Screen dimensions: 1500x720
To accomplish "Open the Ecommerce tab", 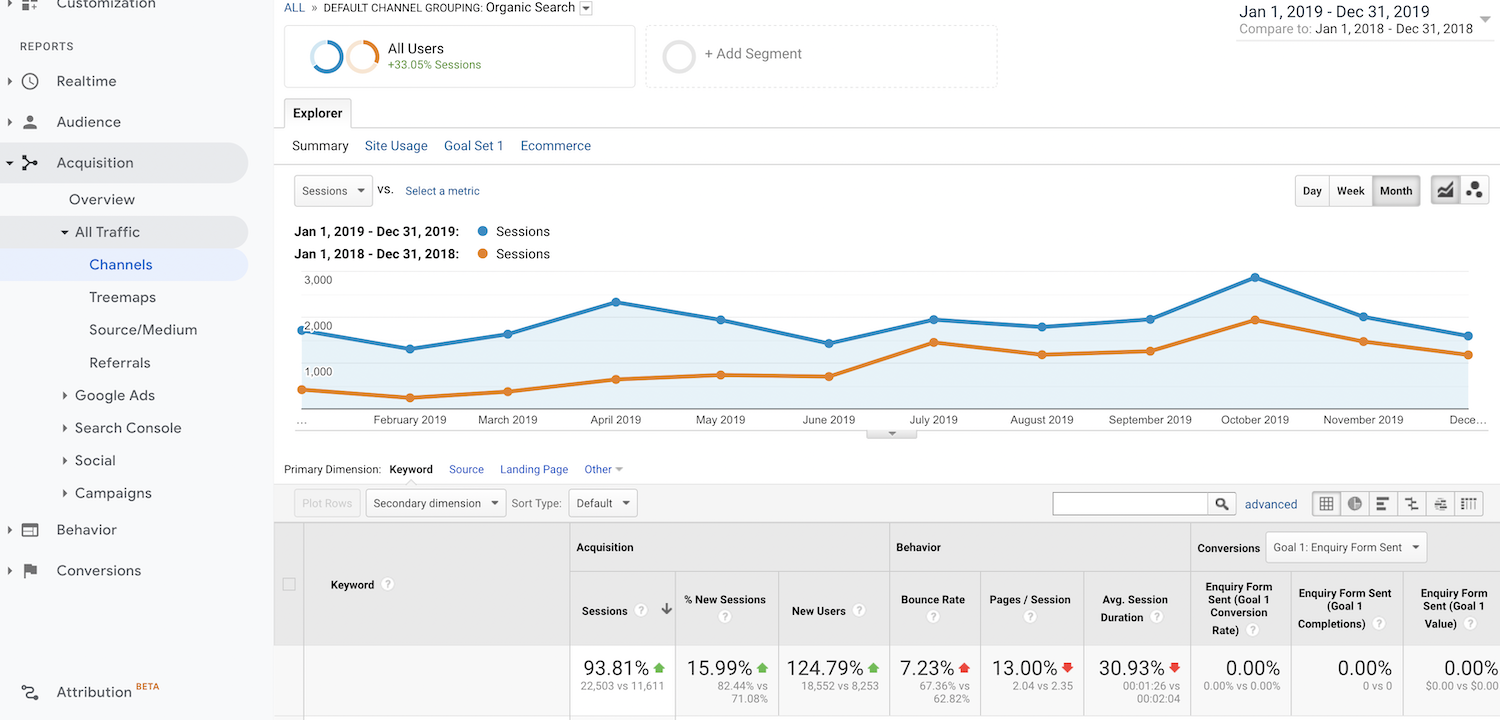I will pos(555,146).
